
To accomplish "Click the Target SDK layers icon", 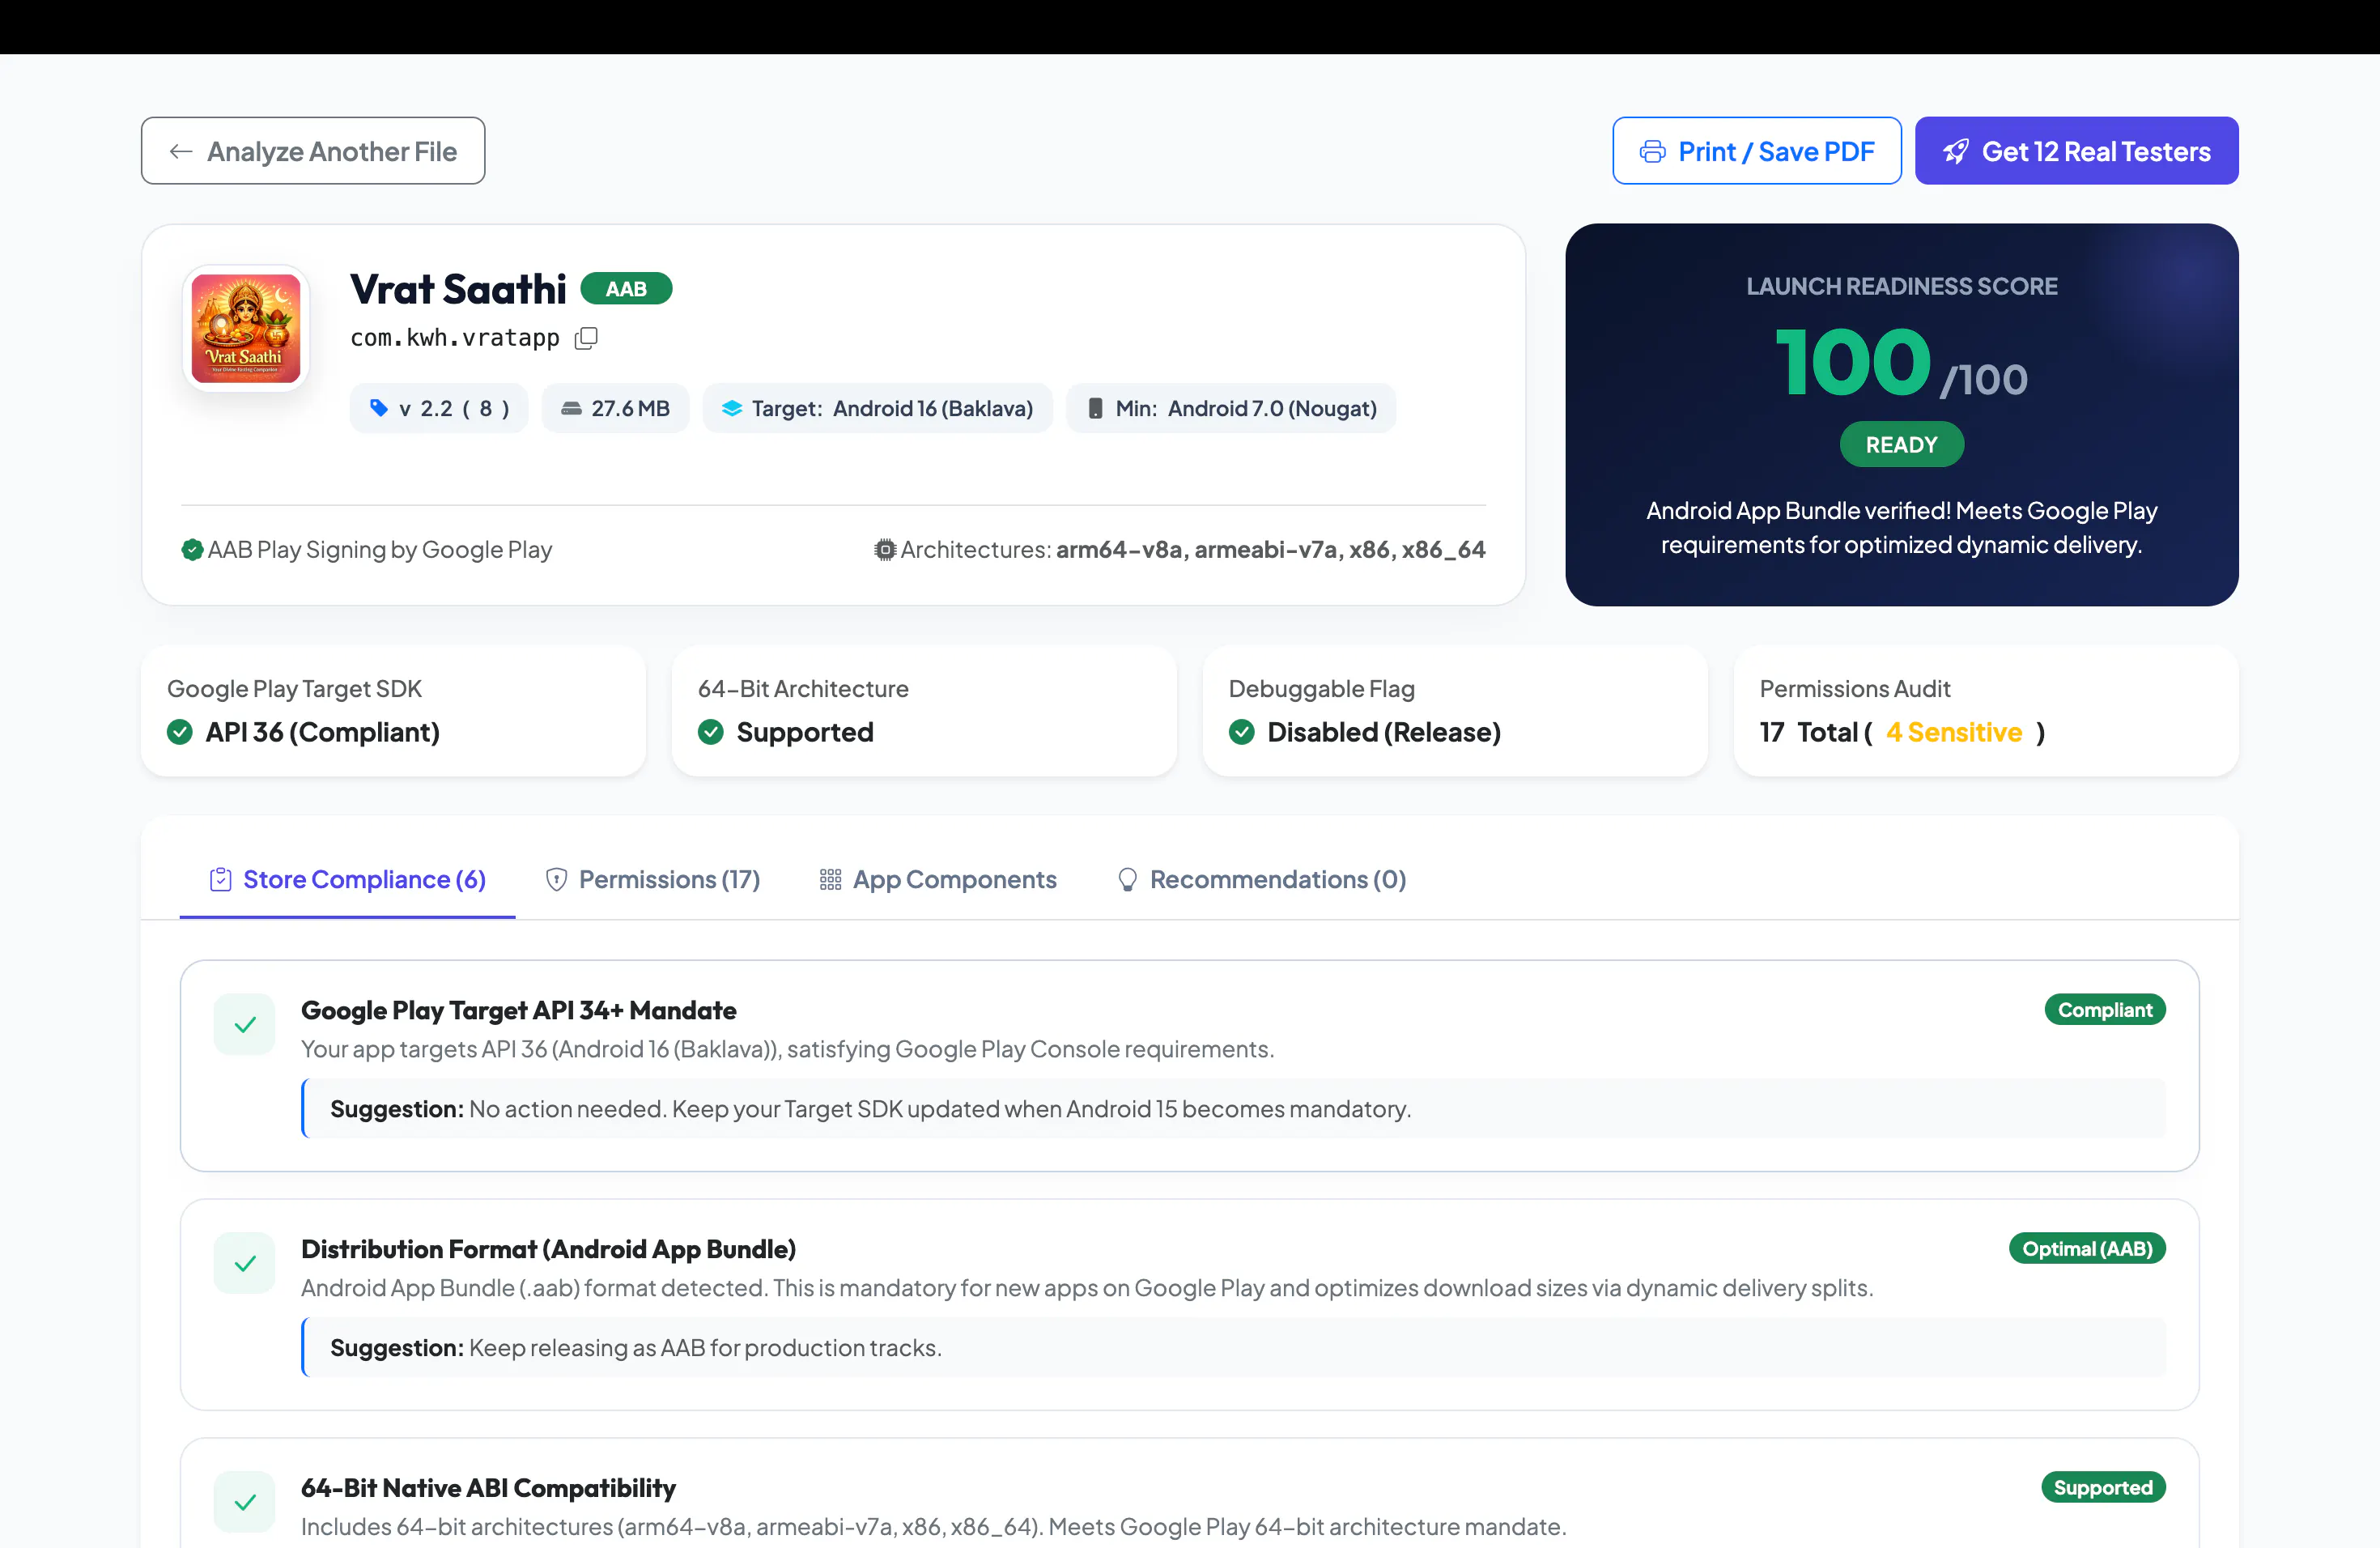I will (x=732, y=408).
